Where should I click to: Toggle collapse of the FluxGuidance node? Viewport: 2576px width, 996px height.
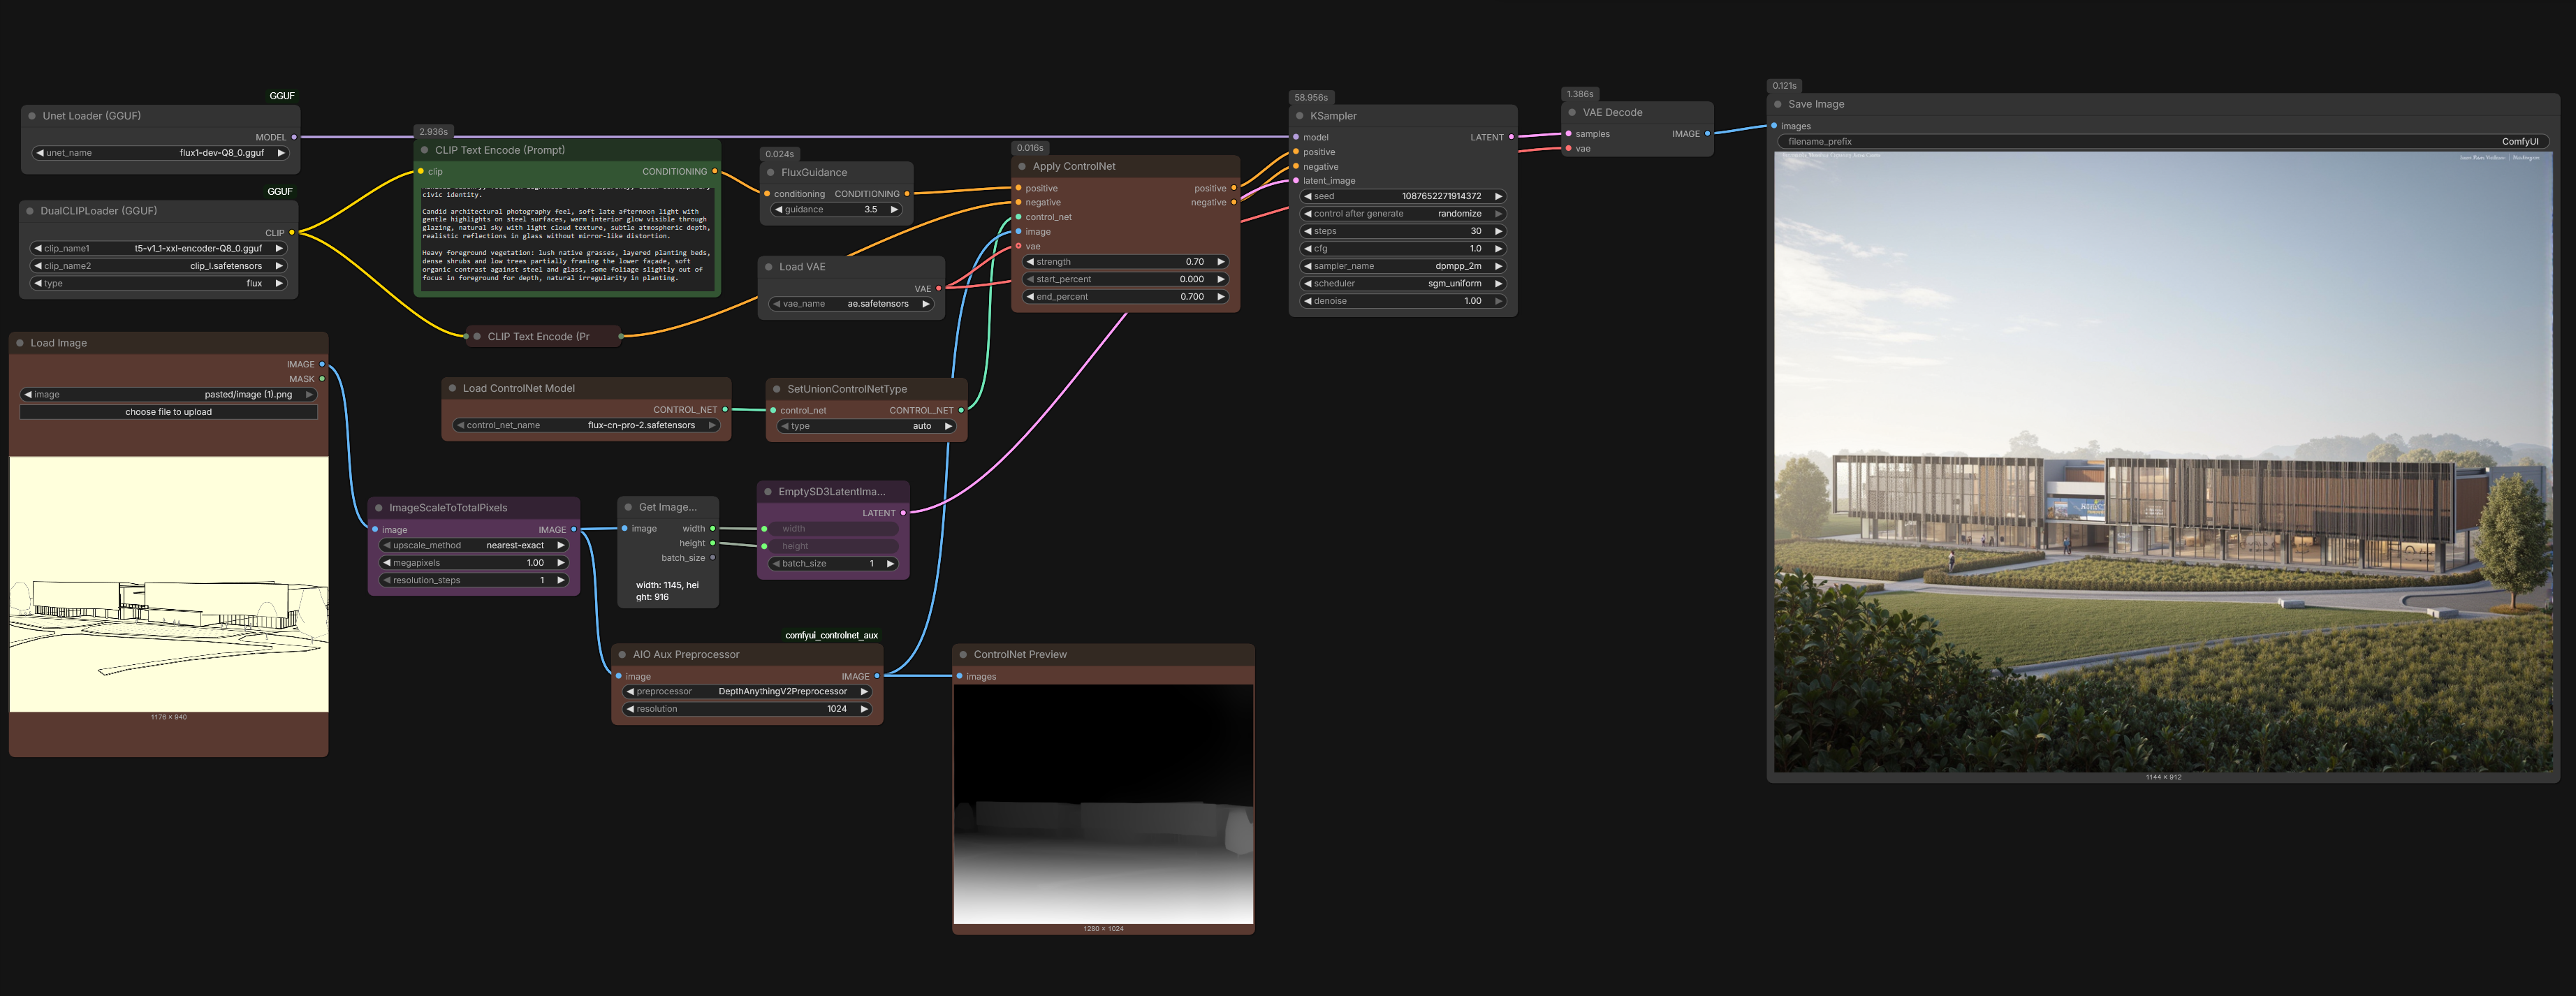tap(770, 173)
